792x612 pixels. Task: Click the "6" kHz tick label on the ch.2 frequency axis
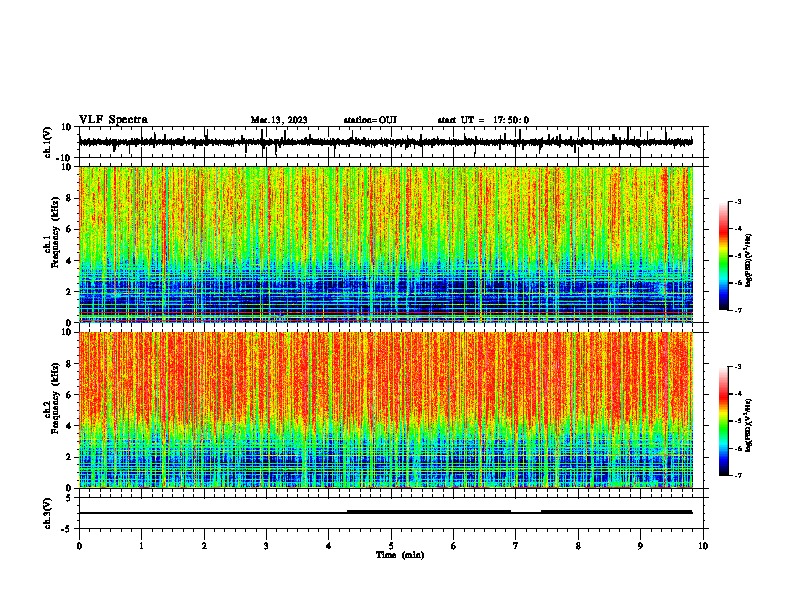point(70,395)
